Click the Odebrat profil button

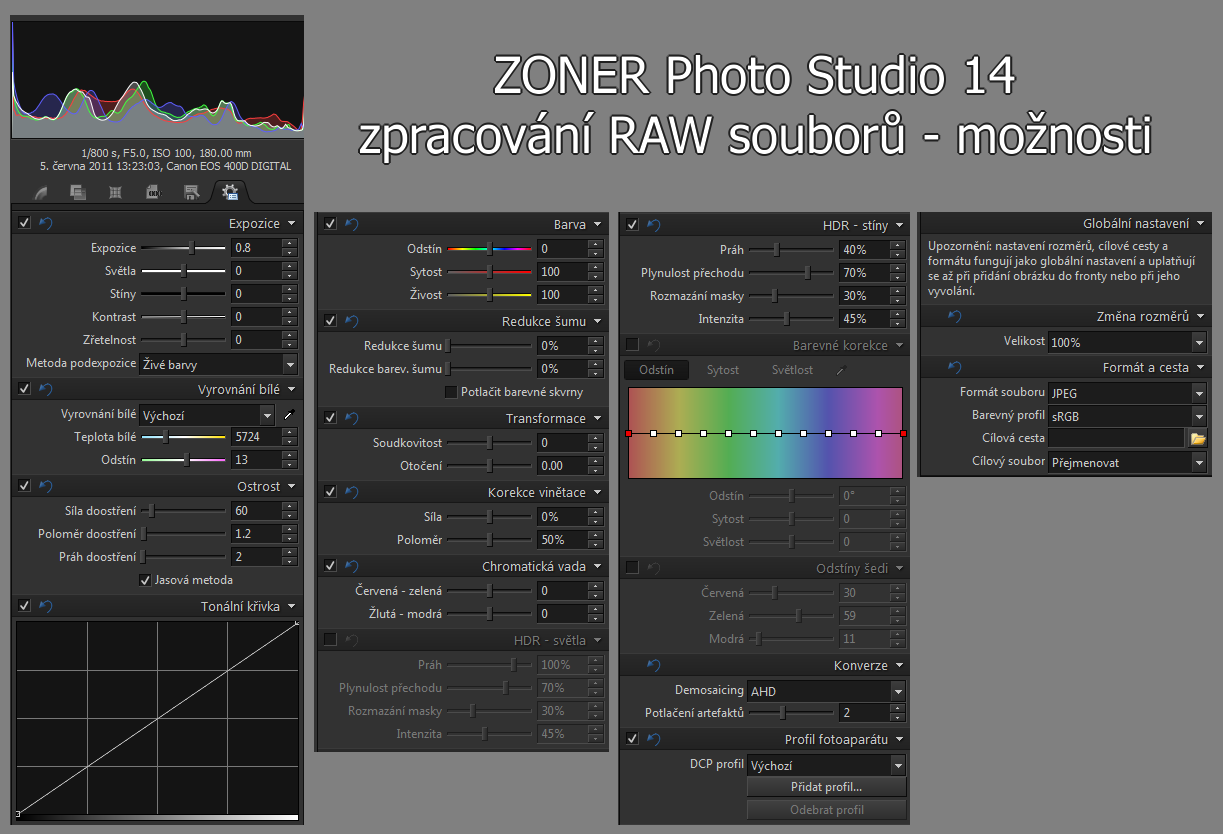coord(826,810)
